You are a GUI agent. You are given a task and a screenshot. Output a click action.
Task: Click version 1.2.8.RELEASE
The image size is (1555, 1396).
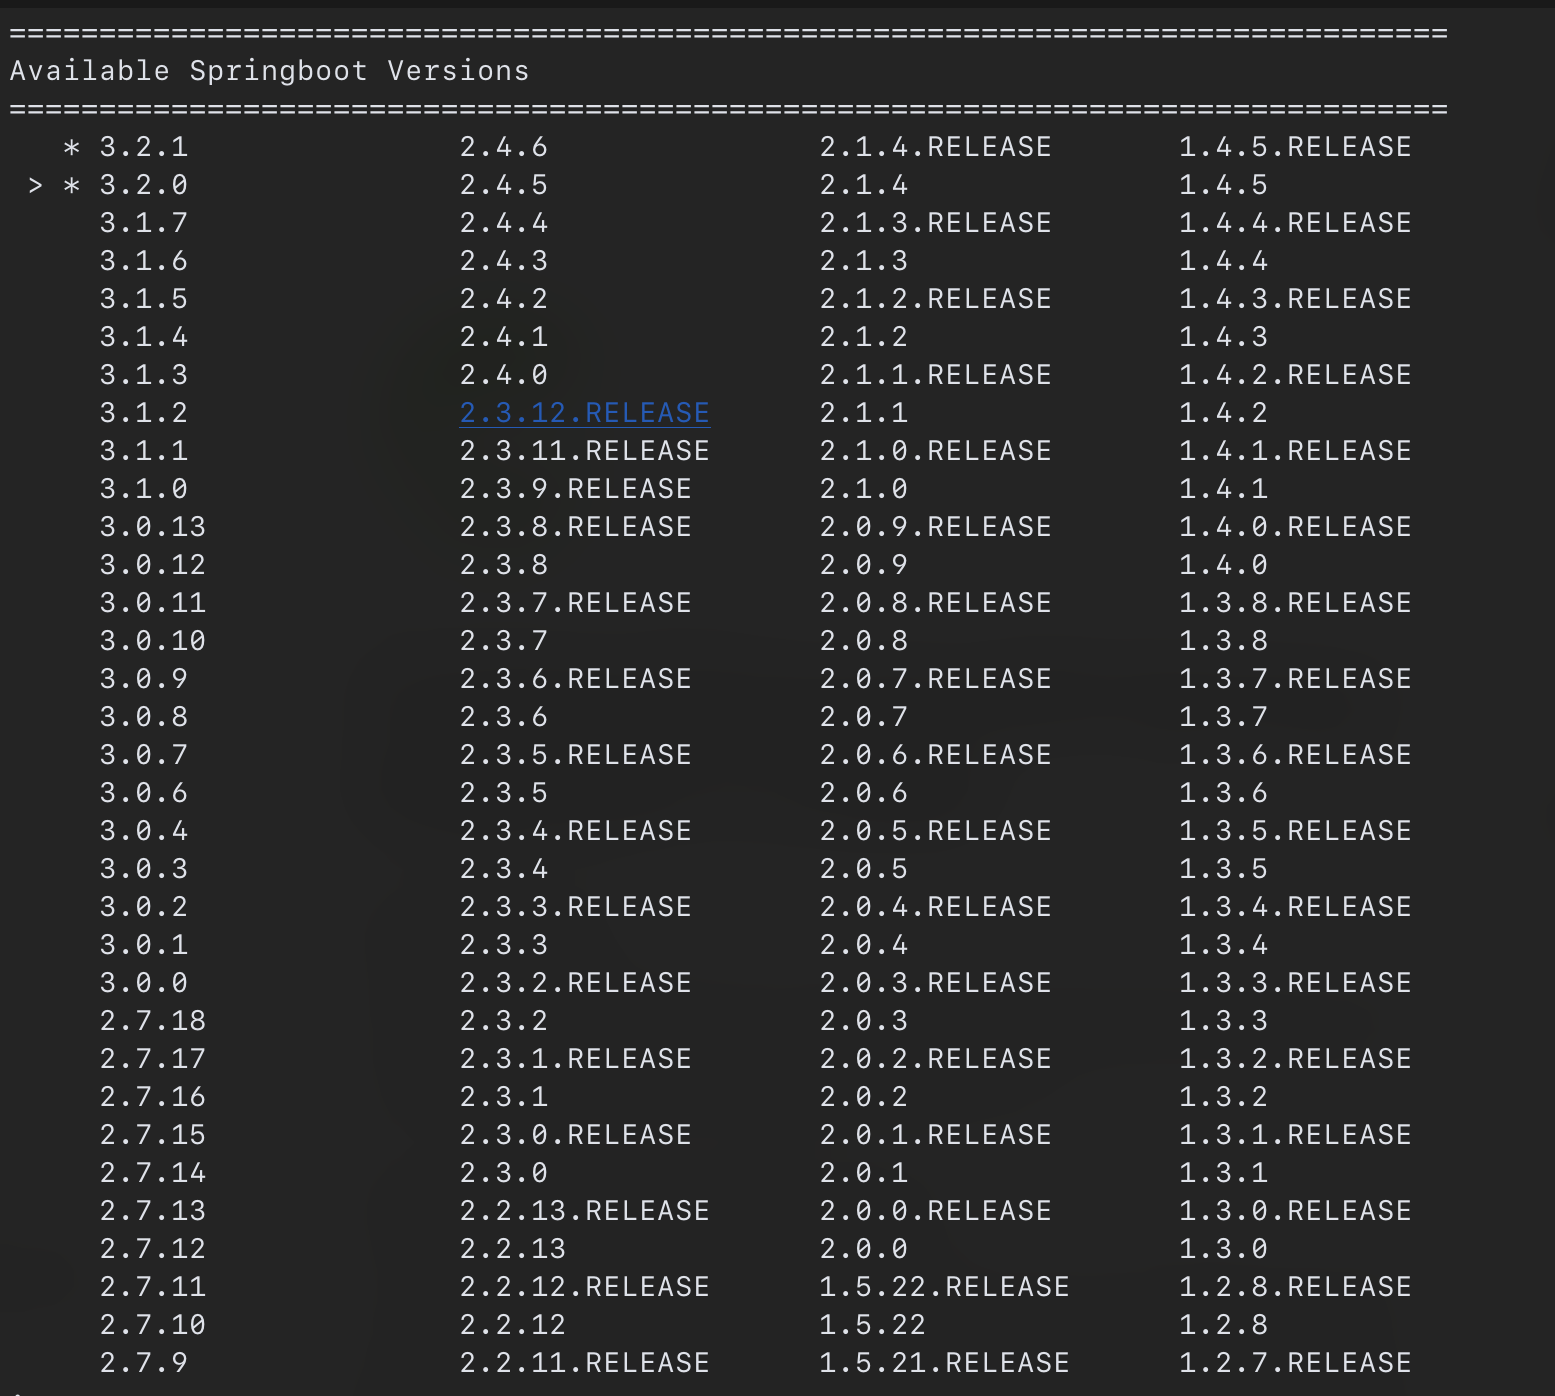[x=1296, y=1287]
